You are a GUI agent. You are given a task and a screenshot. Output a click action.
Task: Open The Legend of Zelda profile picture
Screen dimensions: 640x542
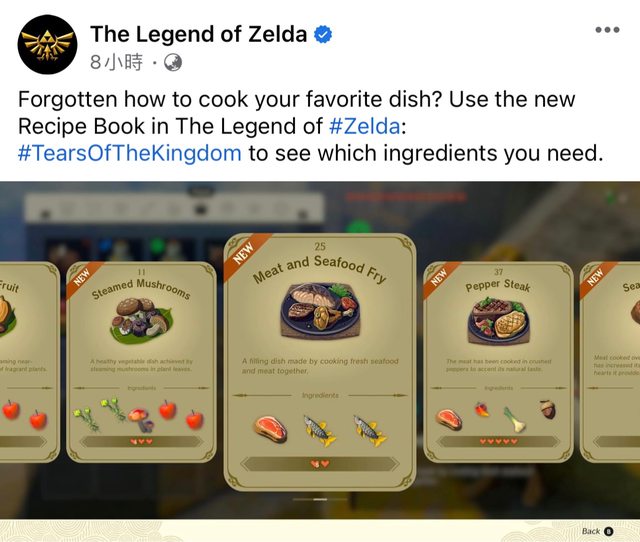pyautogui.click(x=47, y=44)
